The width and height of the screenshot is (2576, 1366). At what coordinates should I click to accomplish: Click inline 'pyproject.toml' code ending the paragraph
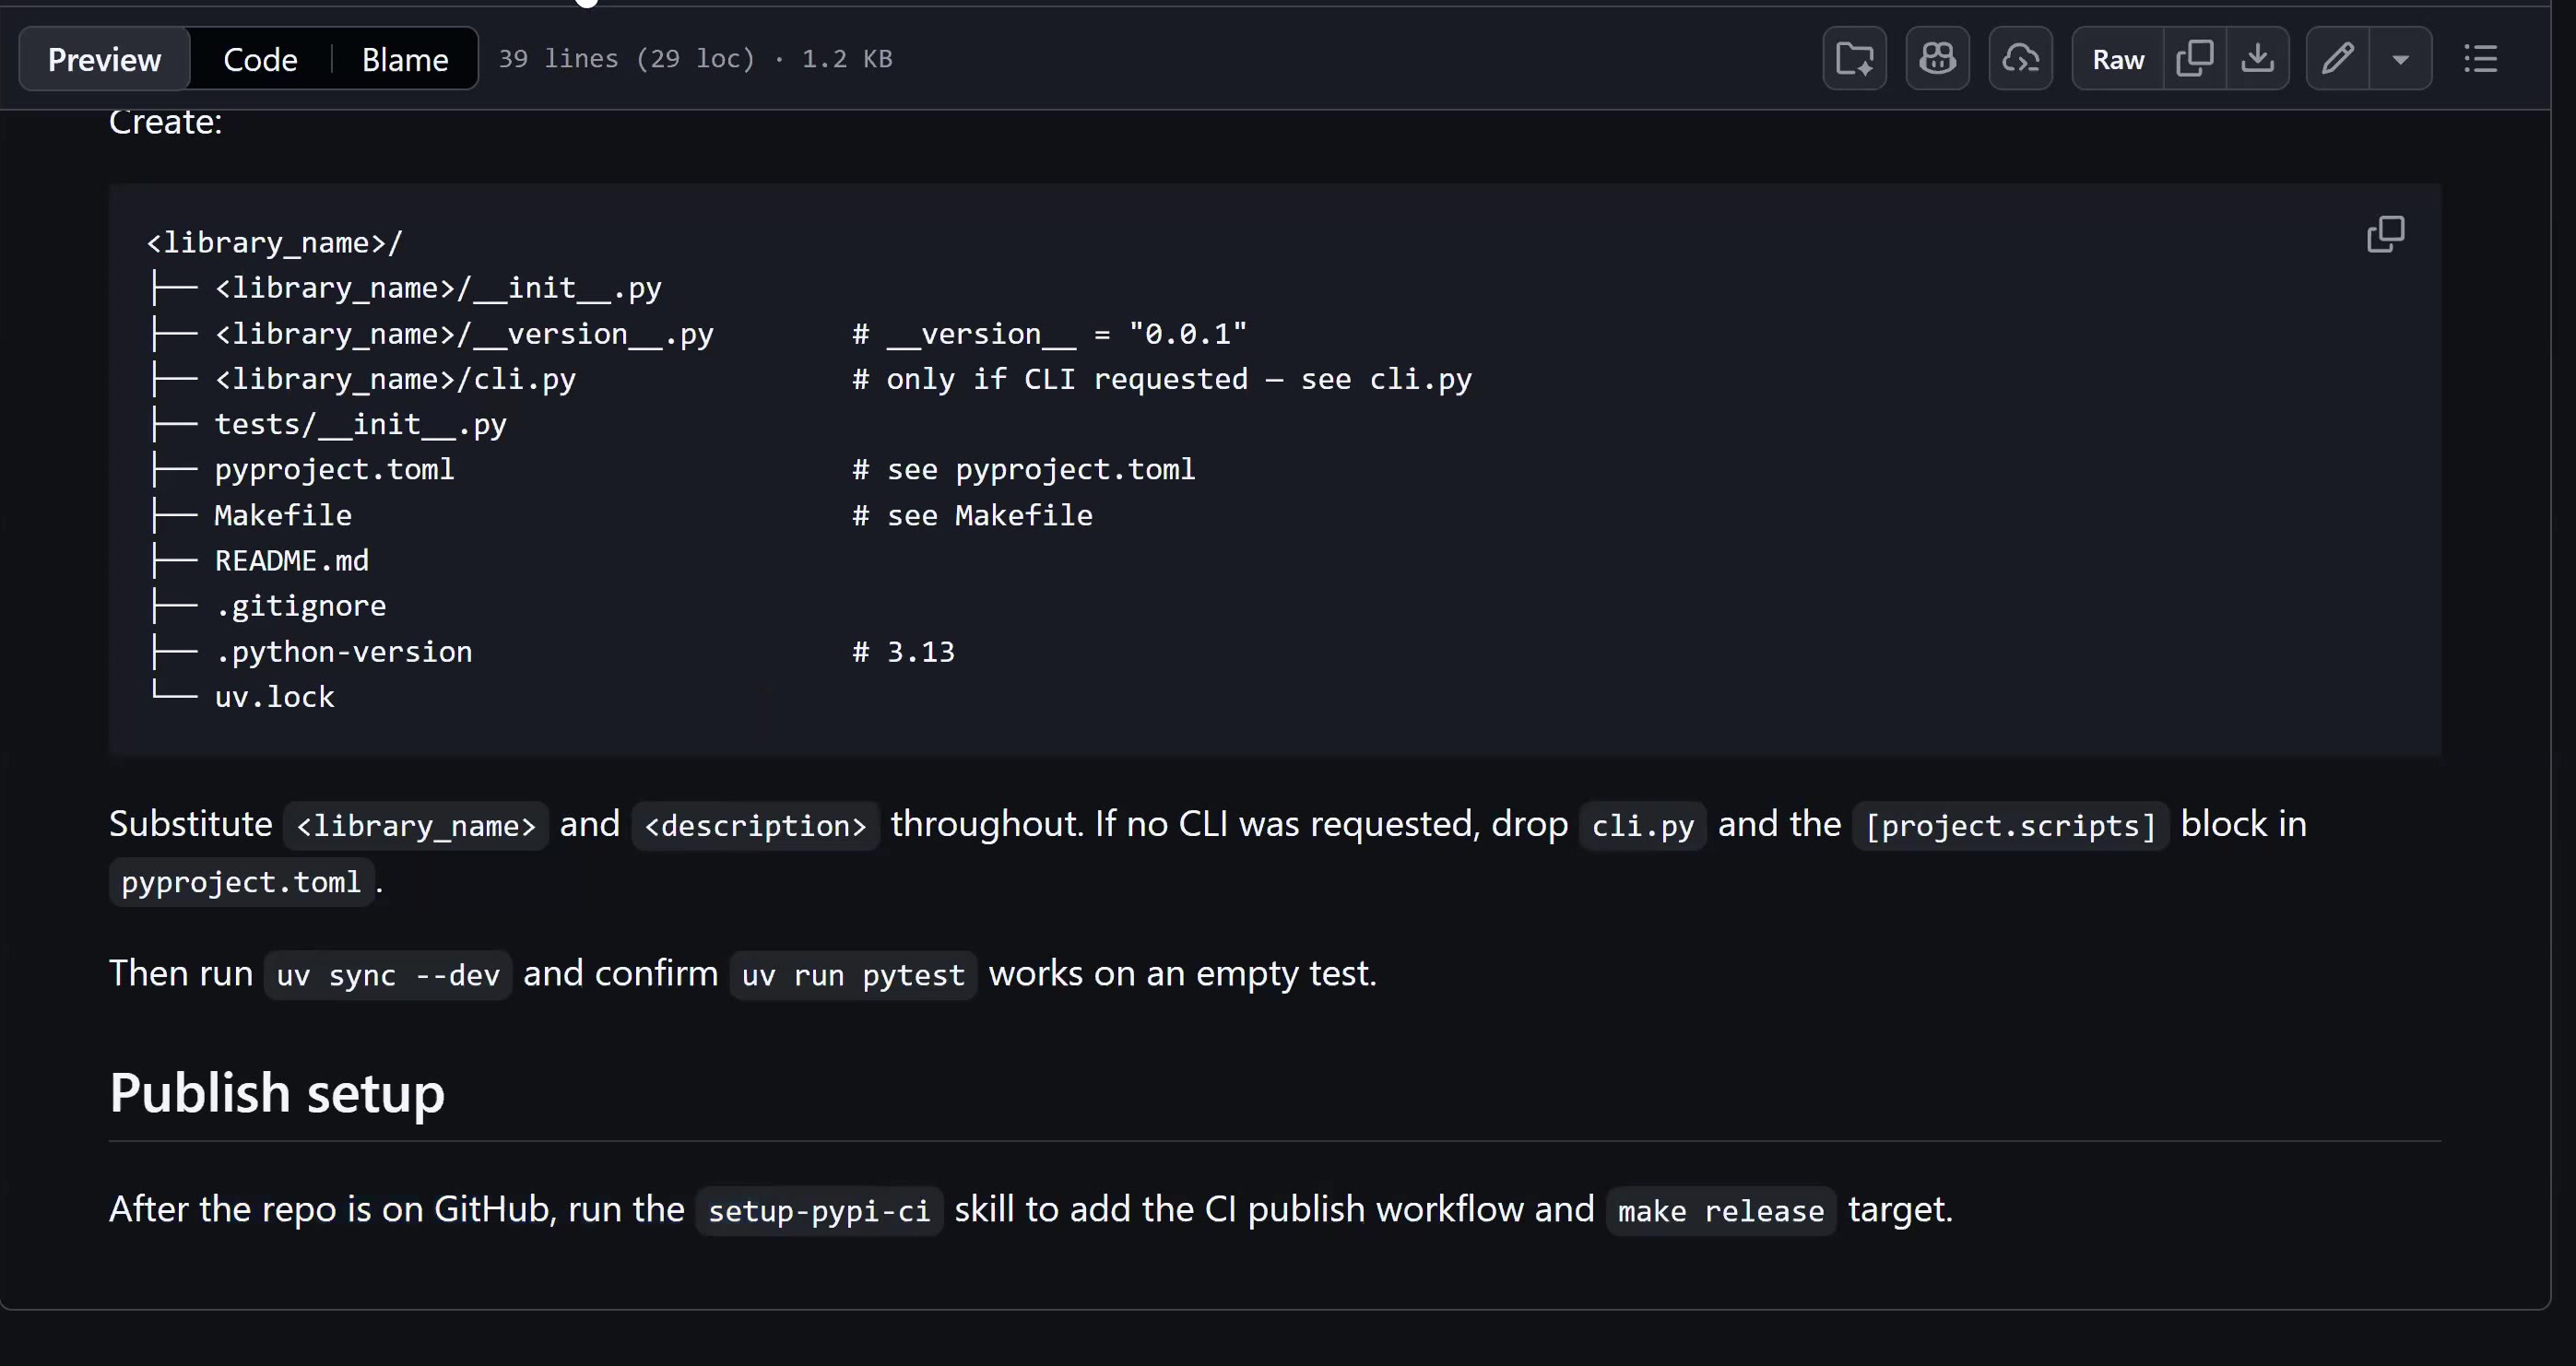pyautogui.click(x=241, y=882)
